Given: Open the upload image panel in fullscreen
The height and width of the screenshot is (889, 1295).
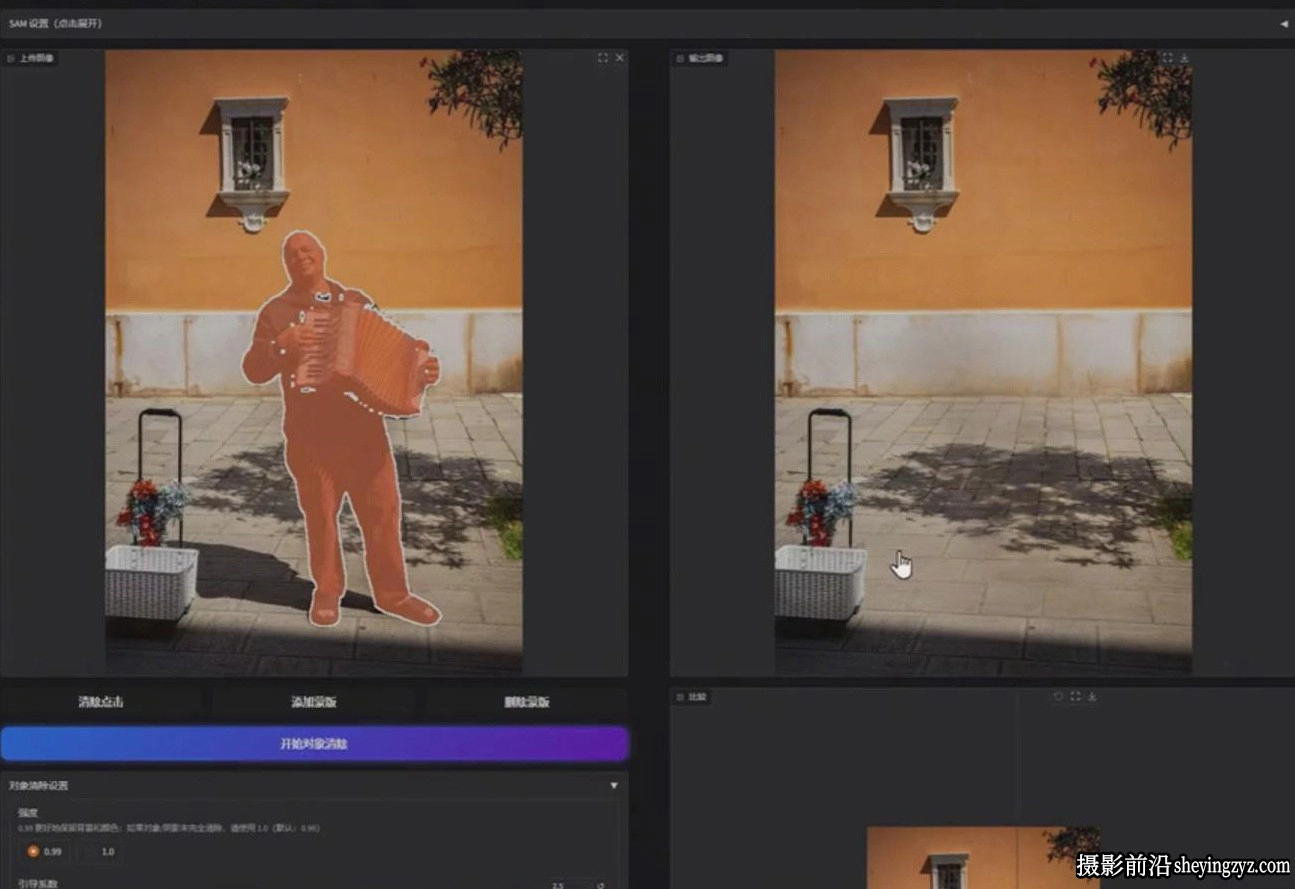Looking at the screenshot, I should tap(602, 58).
